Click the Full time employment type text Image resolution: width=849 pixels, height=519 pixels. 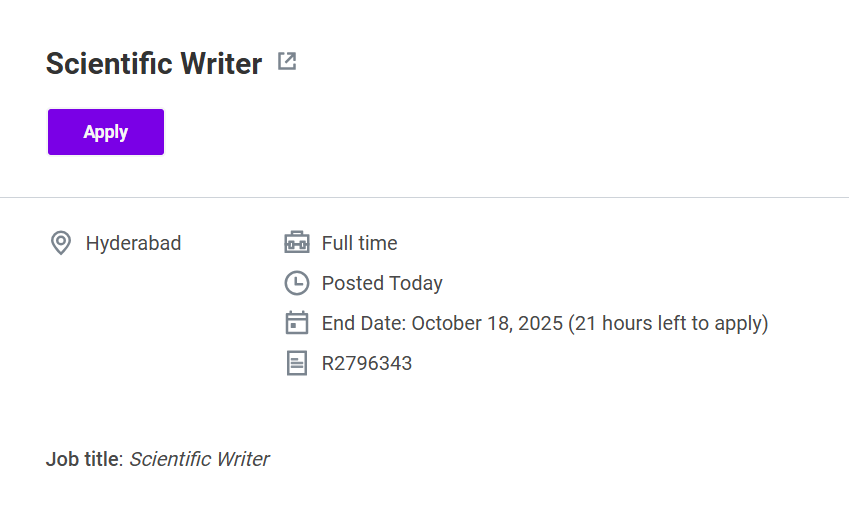pos(359,243)
